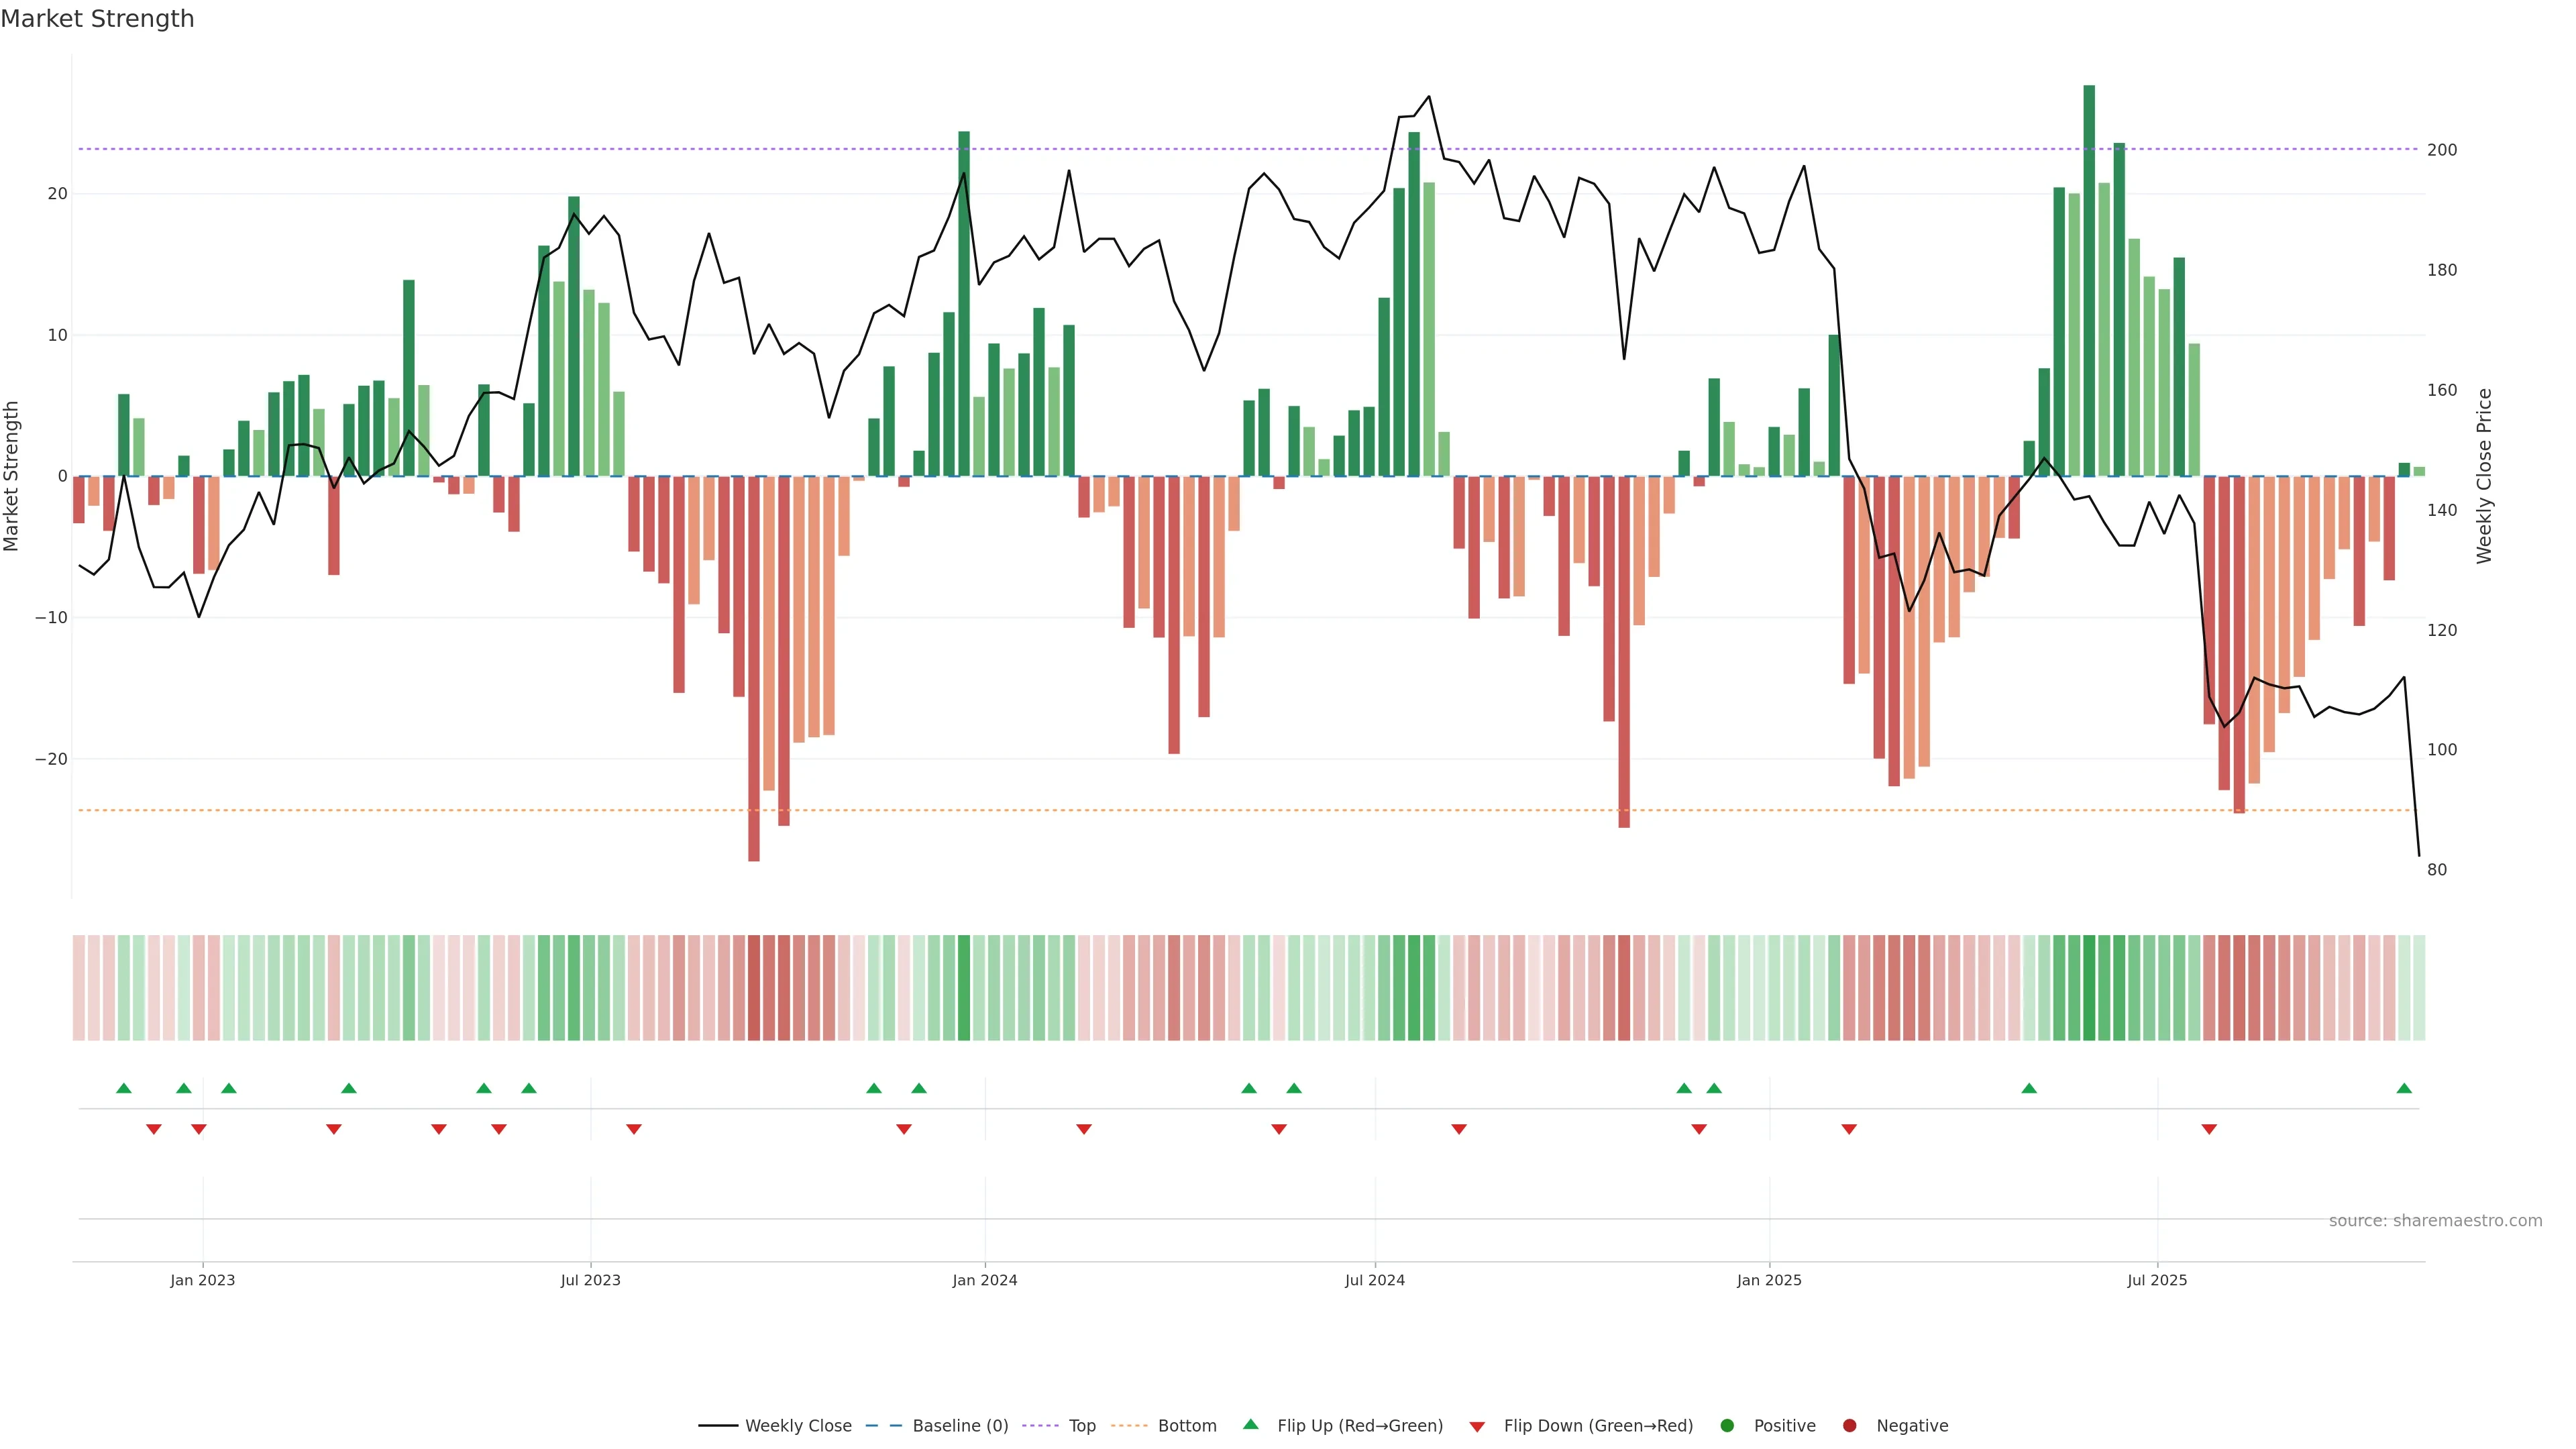The height and width of the screenshot is (1449, 2576).
Task: Click the rightmost green flip-up triangle marker
Action: (x=2404, y=1088)
